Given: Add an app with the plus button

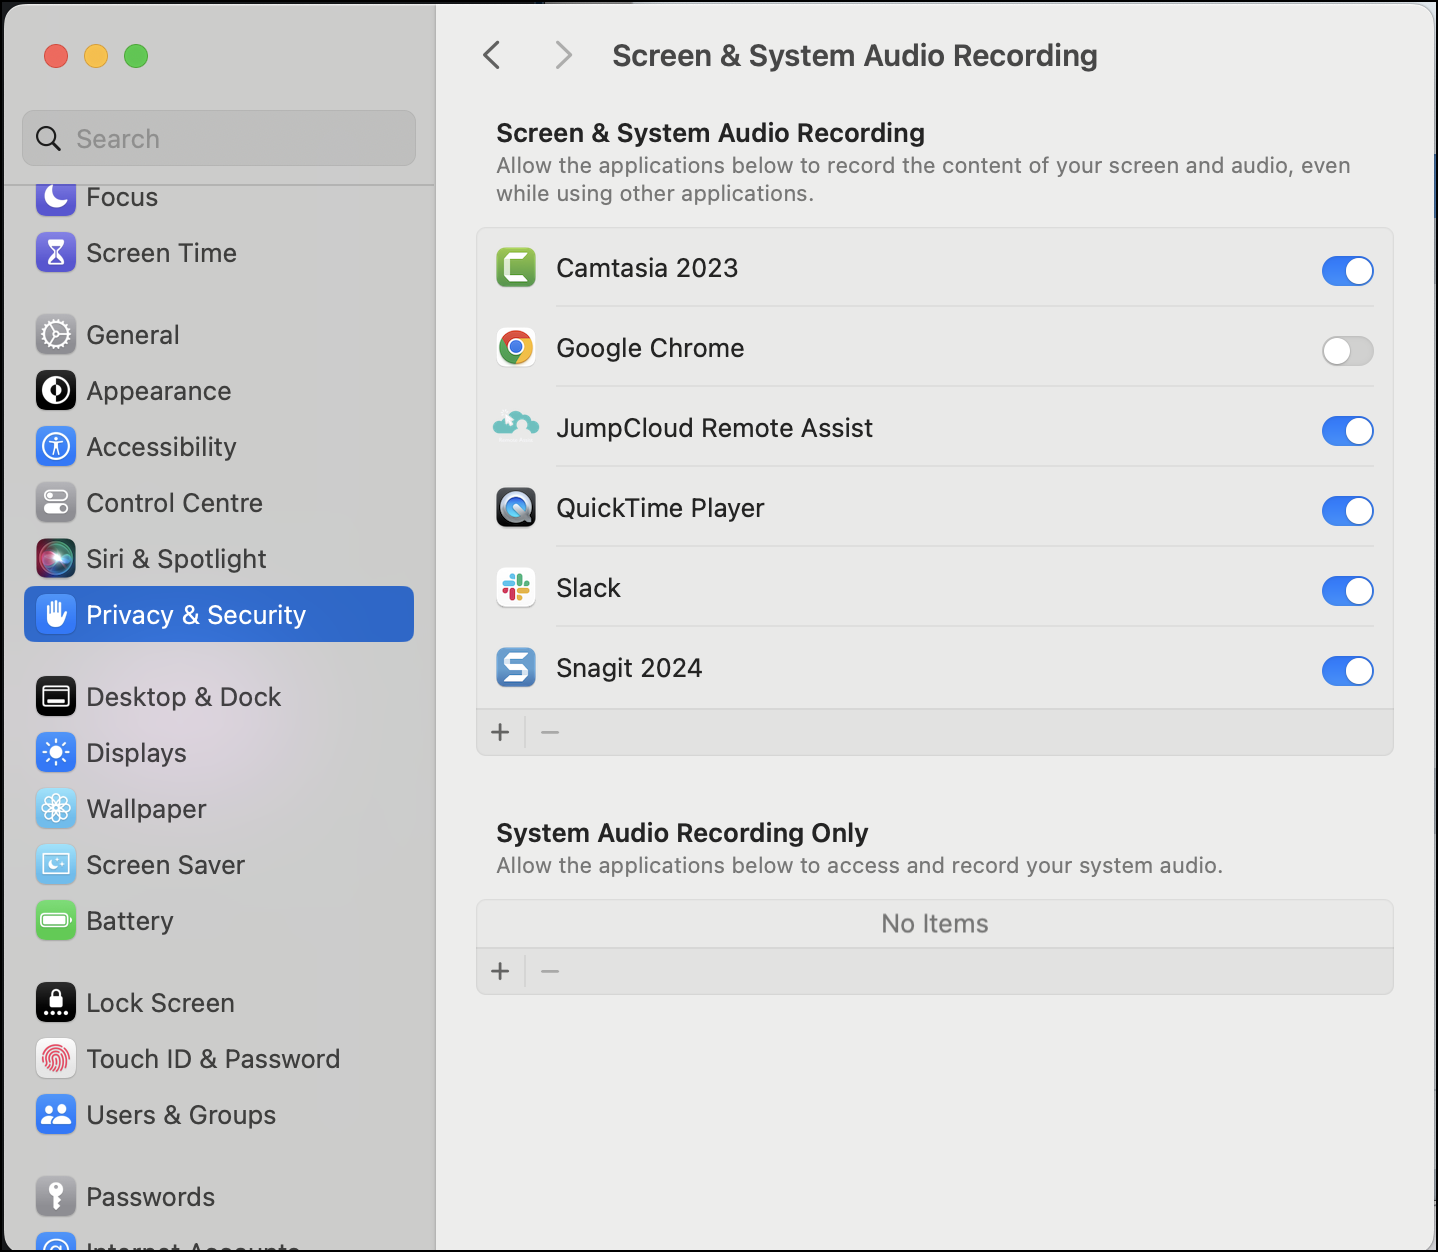Looking at the screenshot, I should (x=500, y=732).
